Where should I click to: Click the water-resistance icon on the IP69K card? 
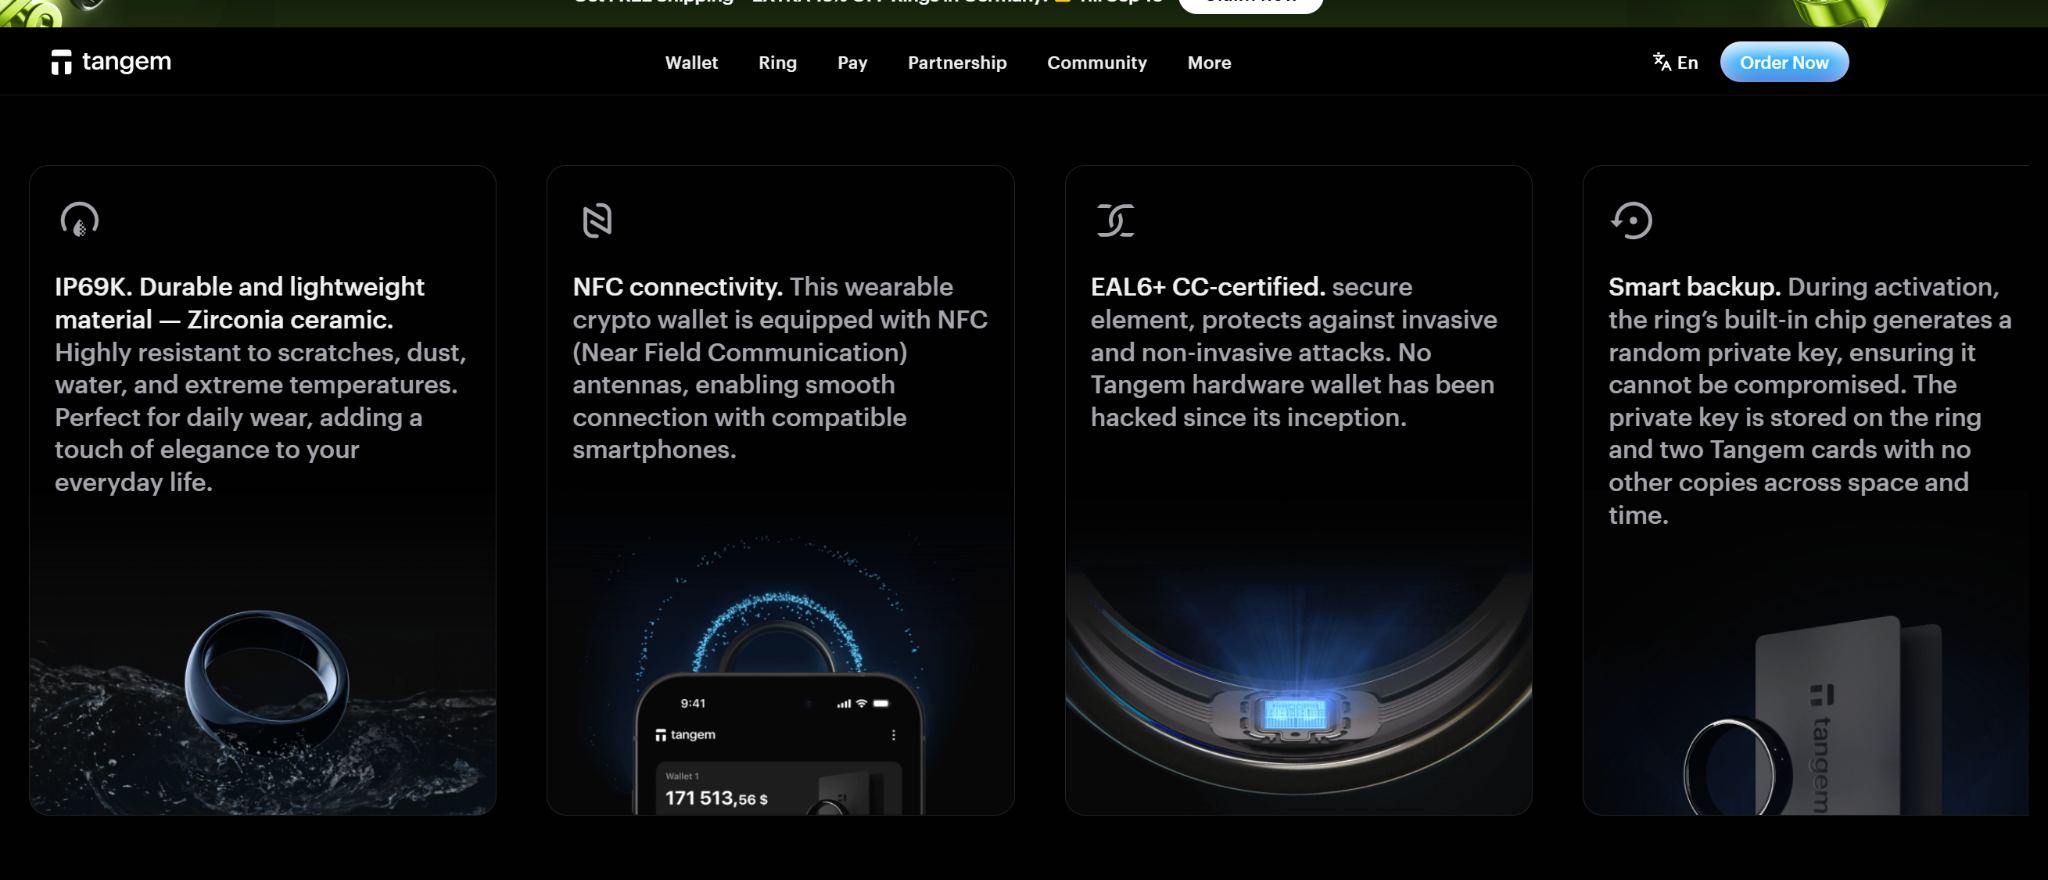click(80, 220)
